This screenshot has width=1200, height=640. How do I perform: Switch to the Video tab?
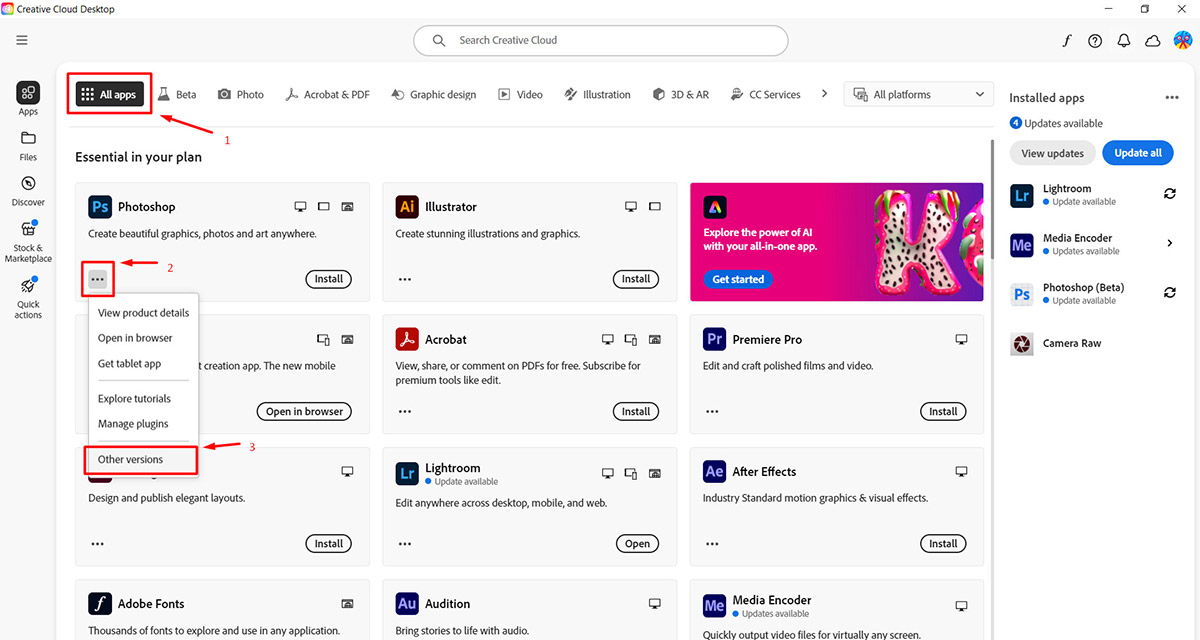520,95
